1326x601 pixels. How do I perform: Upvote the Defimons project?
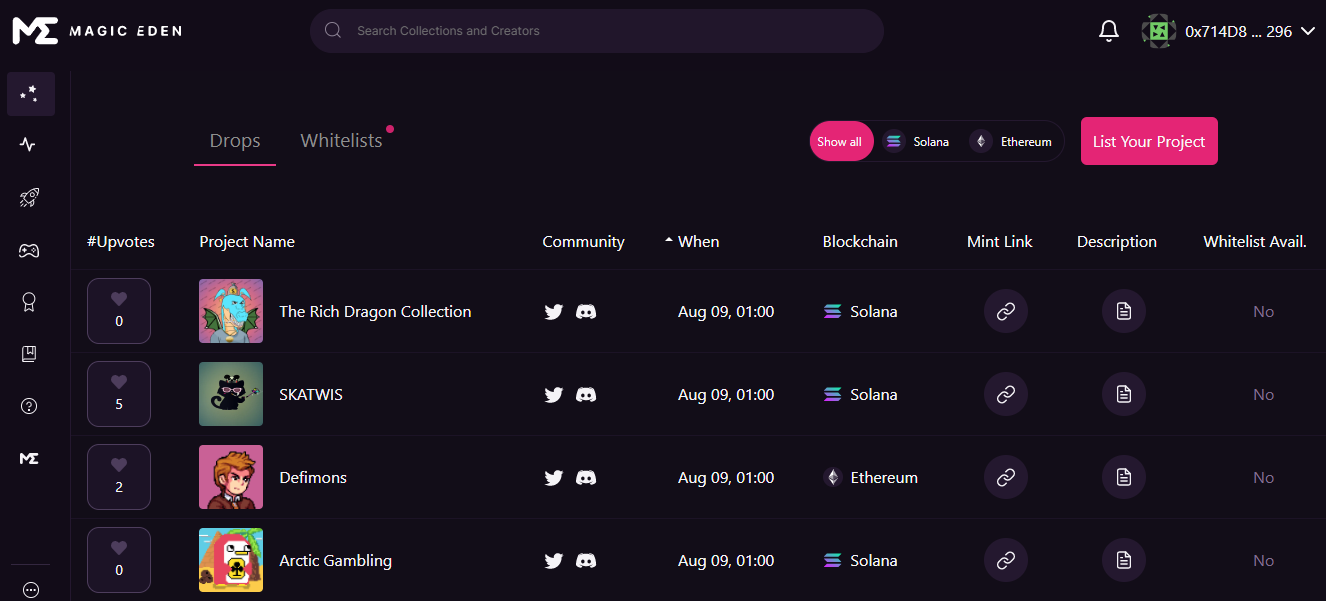pyautogui.click(x=119, y=477)
